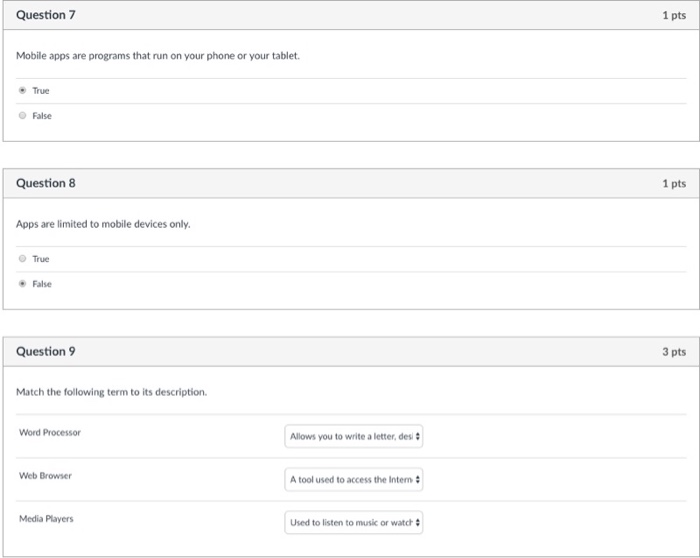Click the 'Media Players' term label
This screenshot has width=700, height=558.
tap(46, 519)
